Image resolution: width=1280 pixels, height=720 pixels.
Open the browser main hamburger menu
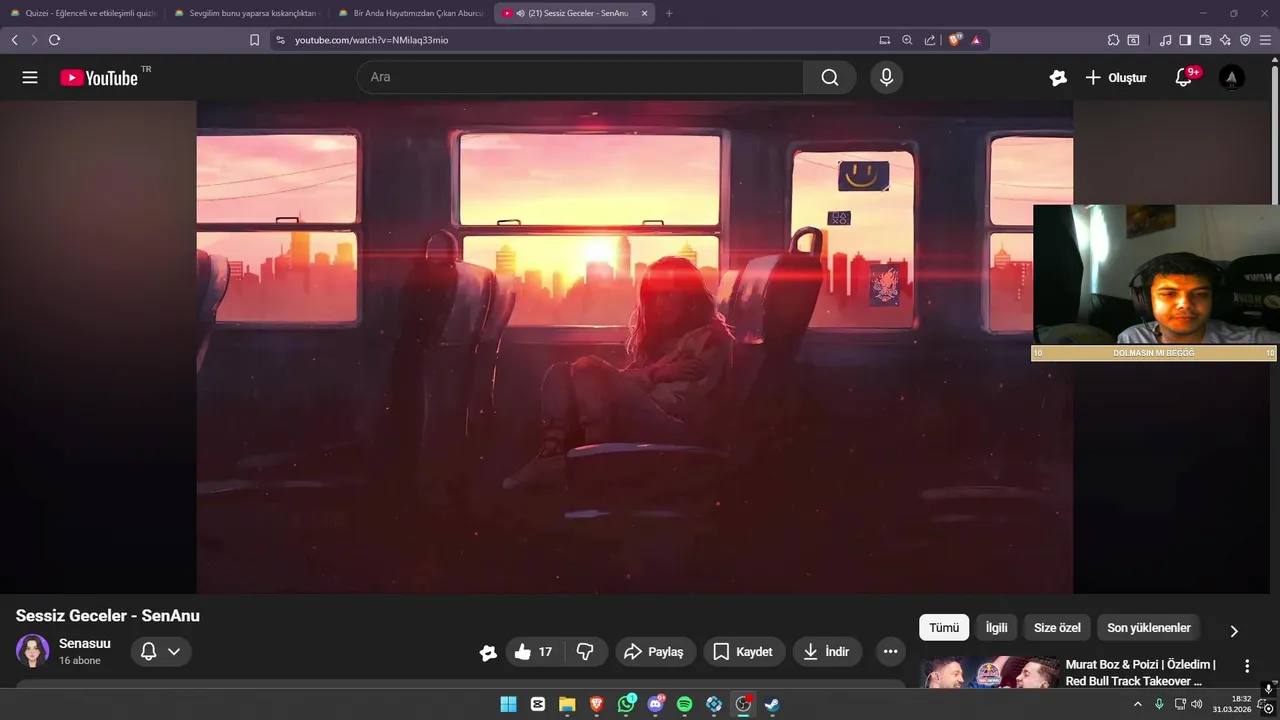coord(1266,40)
